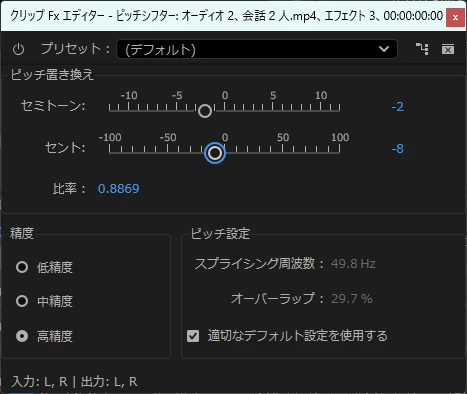467x394 pixels.
Task: Click the セント value -8
Action: point(397,149)
